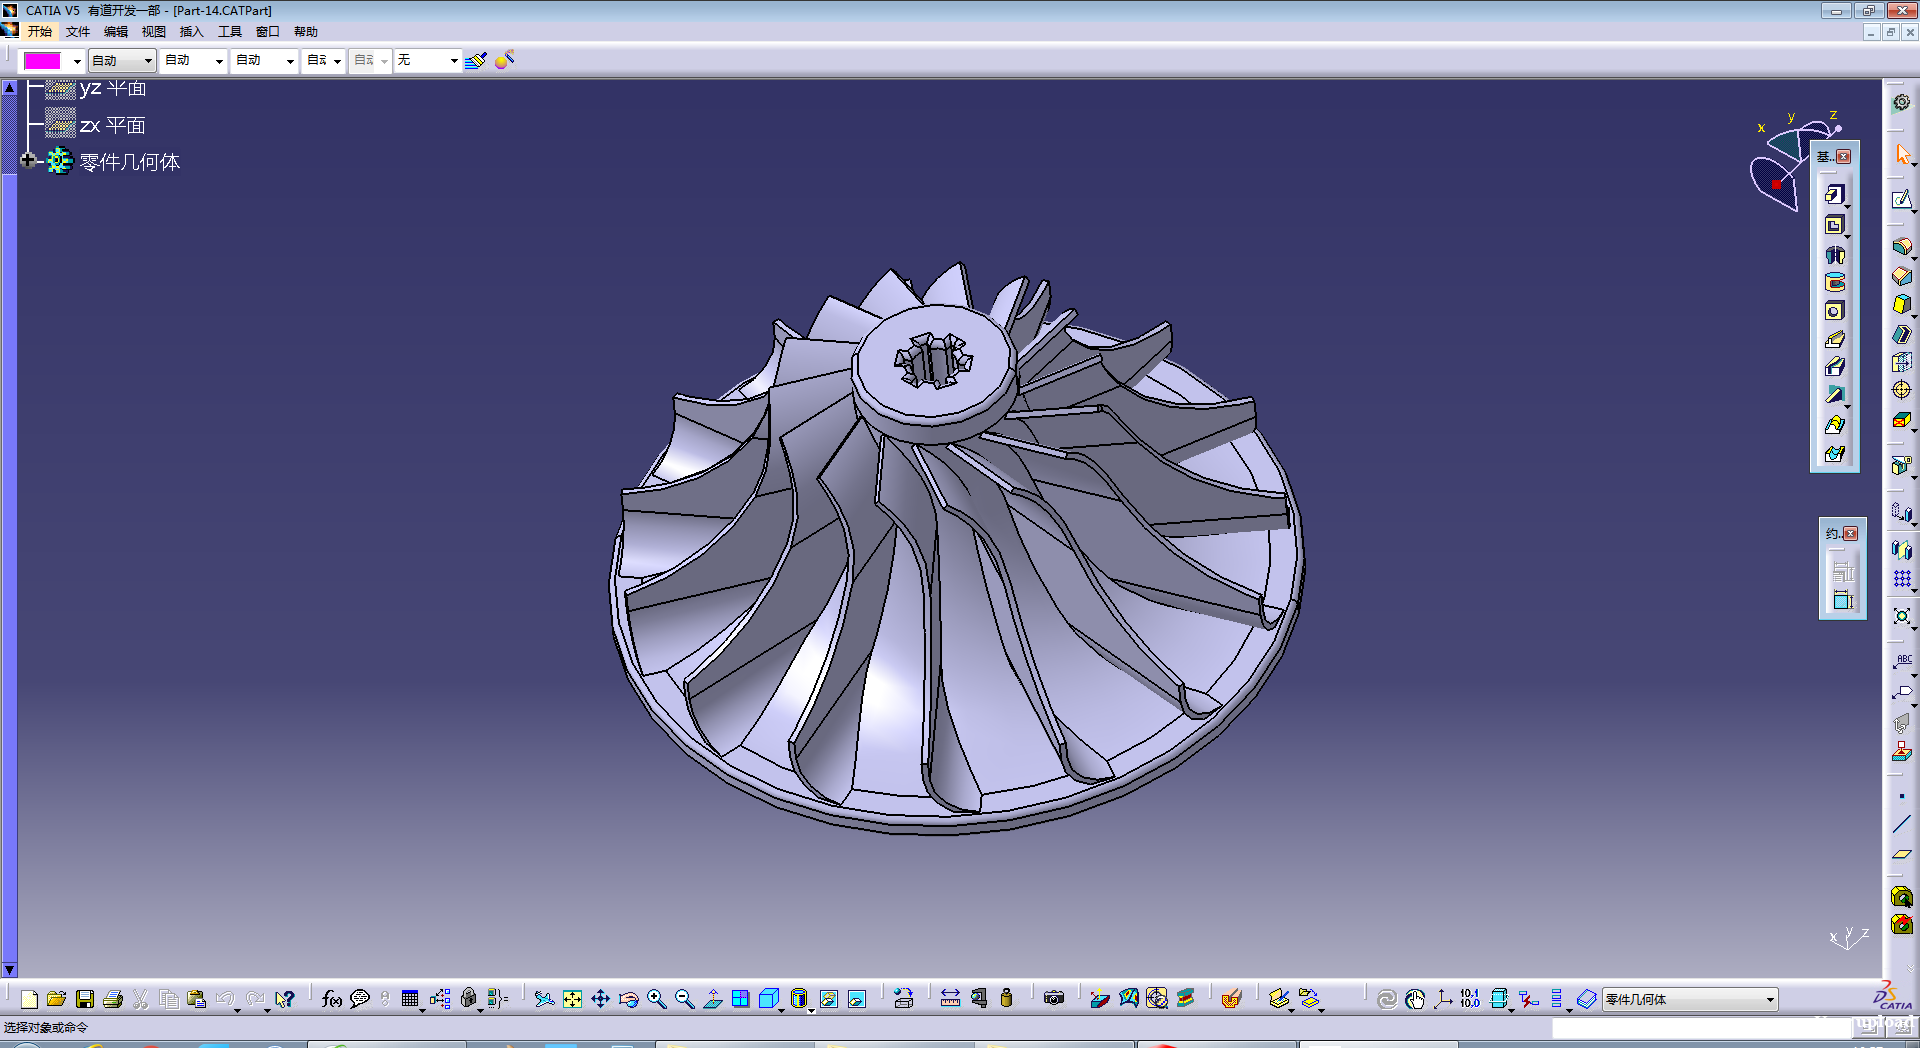Viewport: 1920px width, 1048px height.
Task: Click the tree scrollbar down arrow
Action: point(10,969)
